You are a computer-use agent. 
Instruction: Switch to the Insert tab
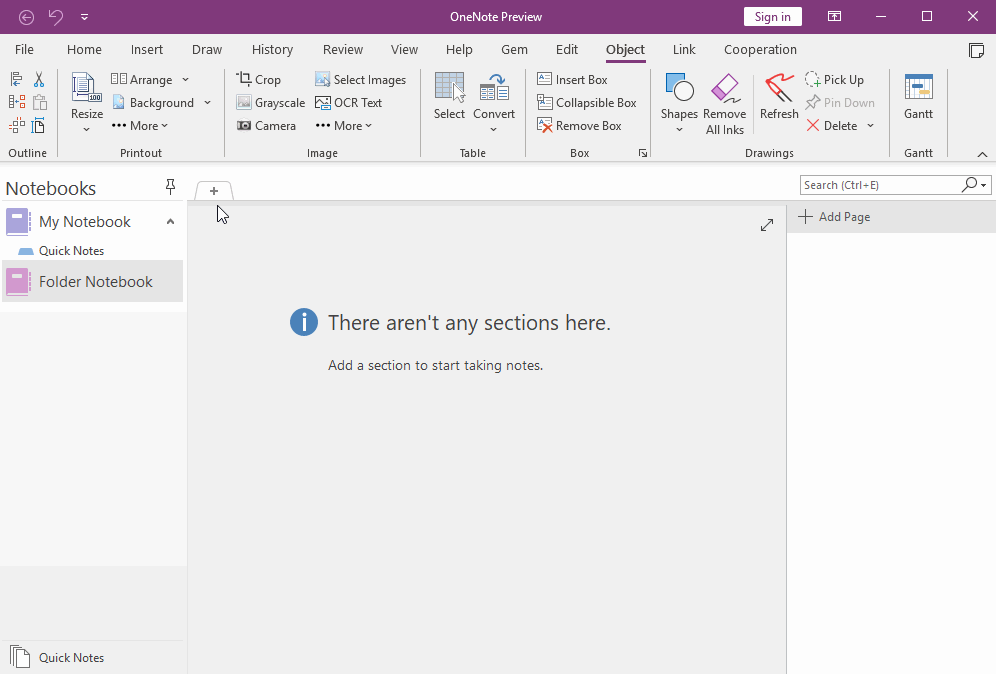click(x=147, y=50)
